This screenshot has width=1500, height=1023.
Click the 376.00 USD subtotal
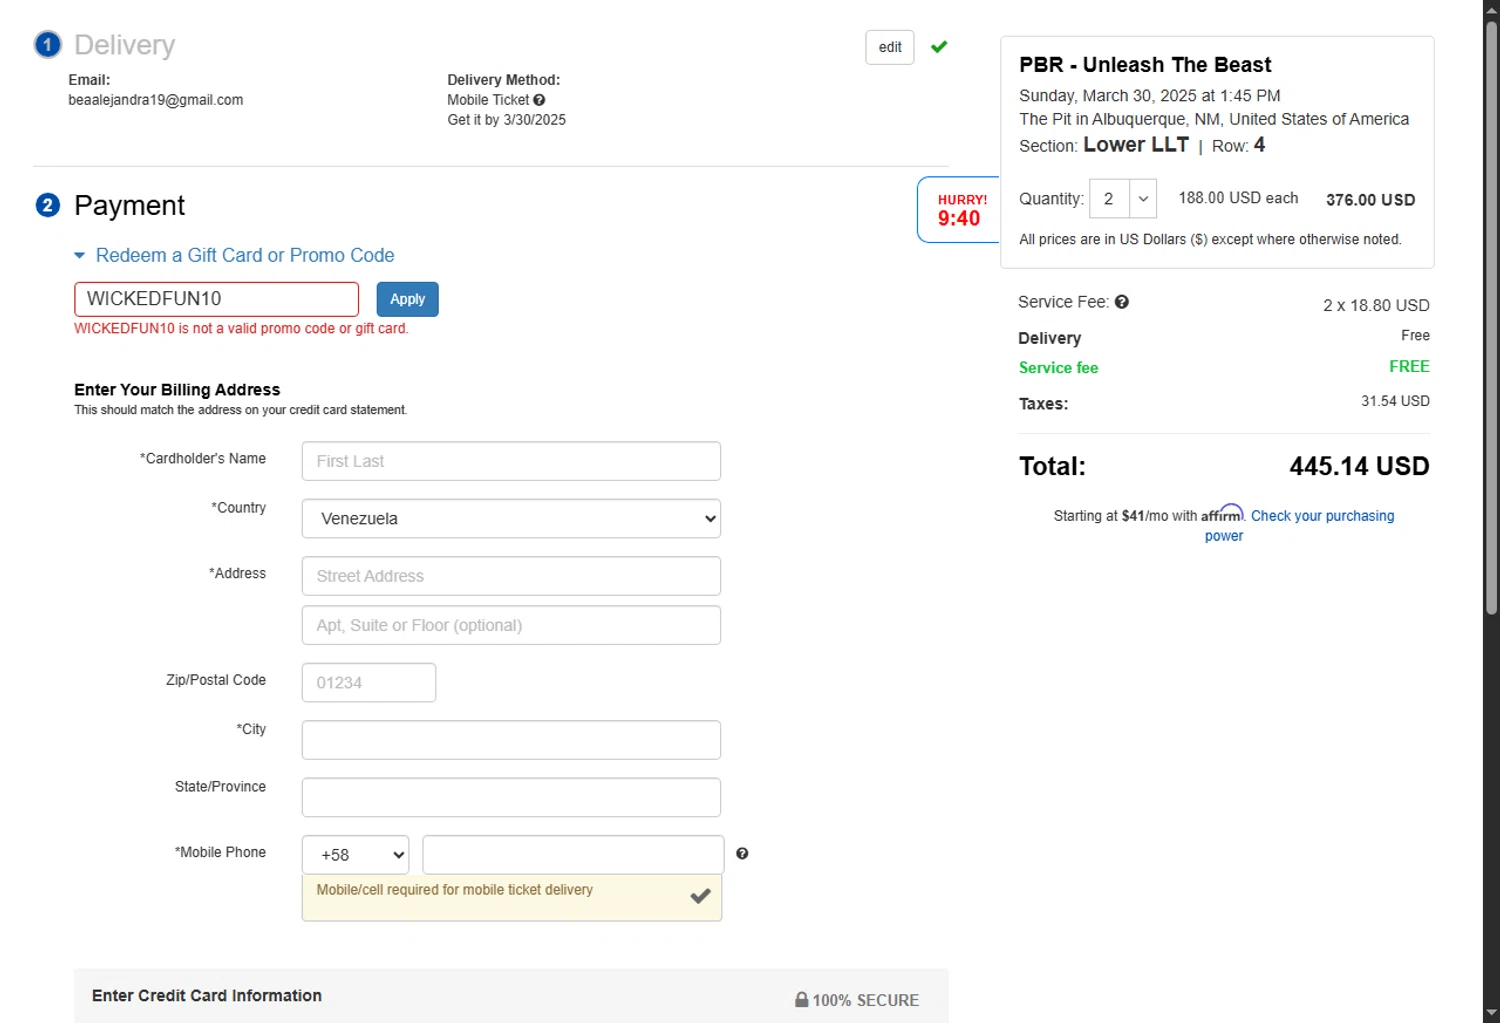(x=1370, y=200)
